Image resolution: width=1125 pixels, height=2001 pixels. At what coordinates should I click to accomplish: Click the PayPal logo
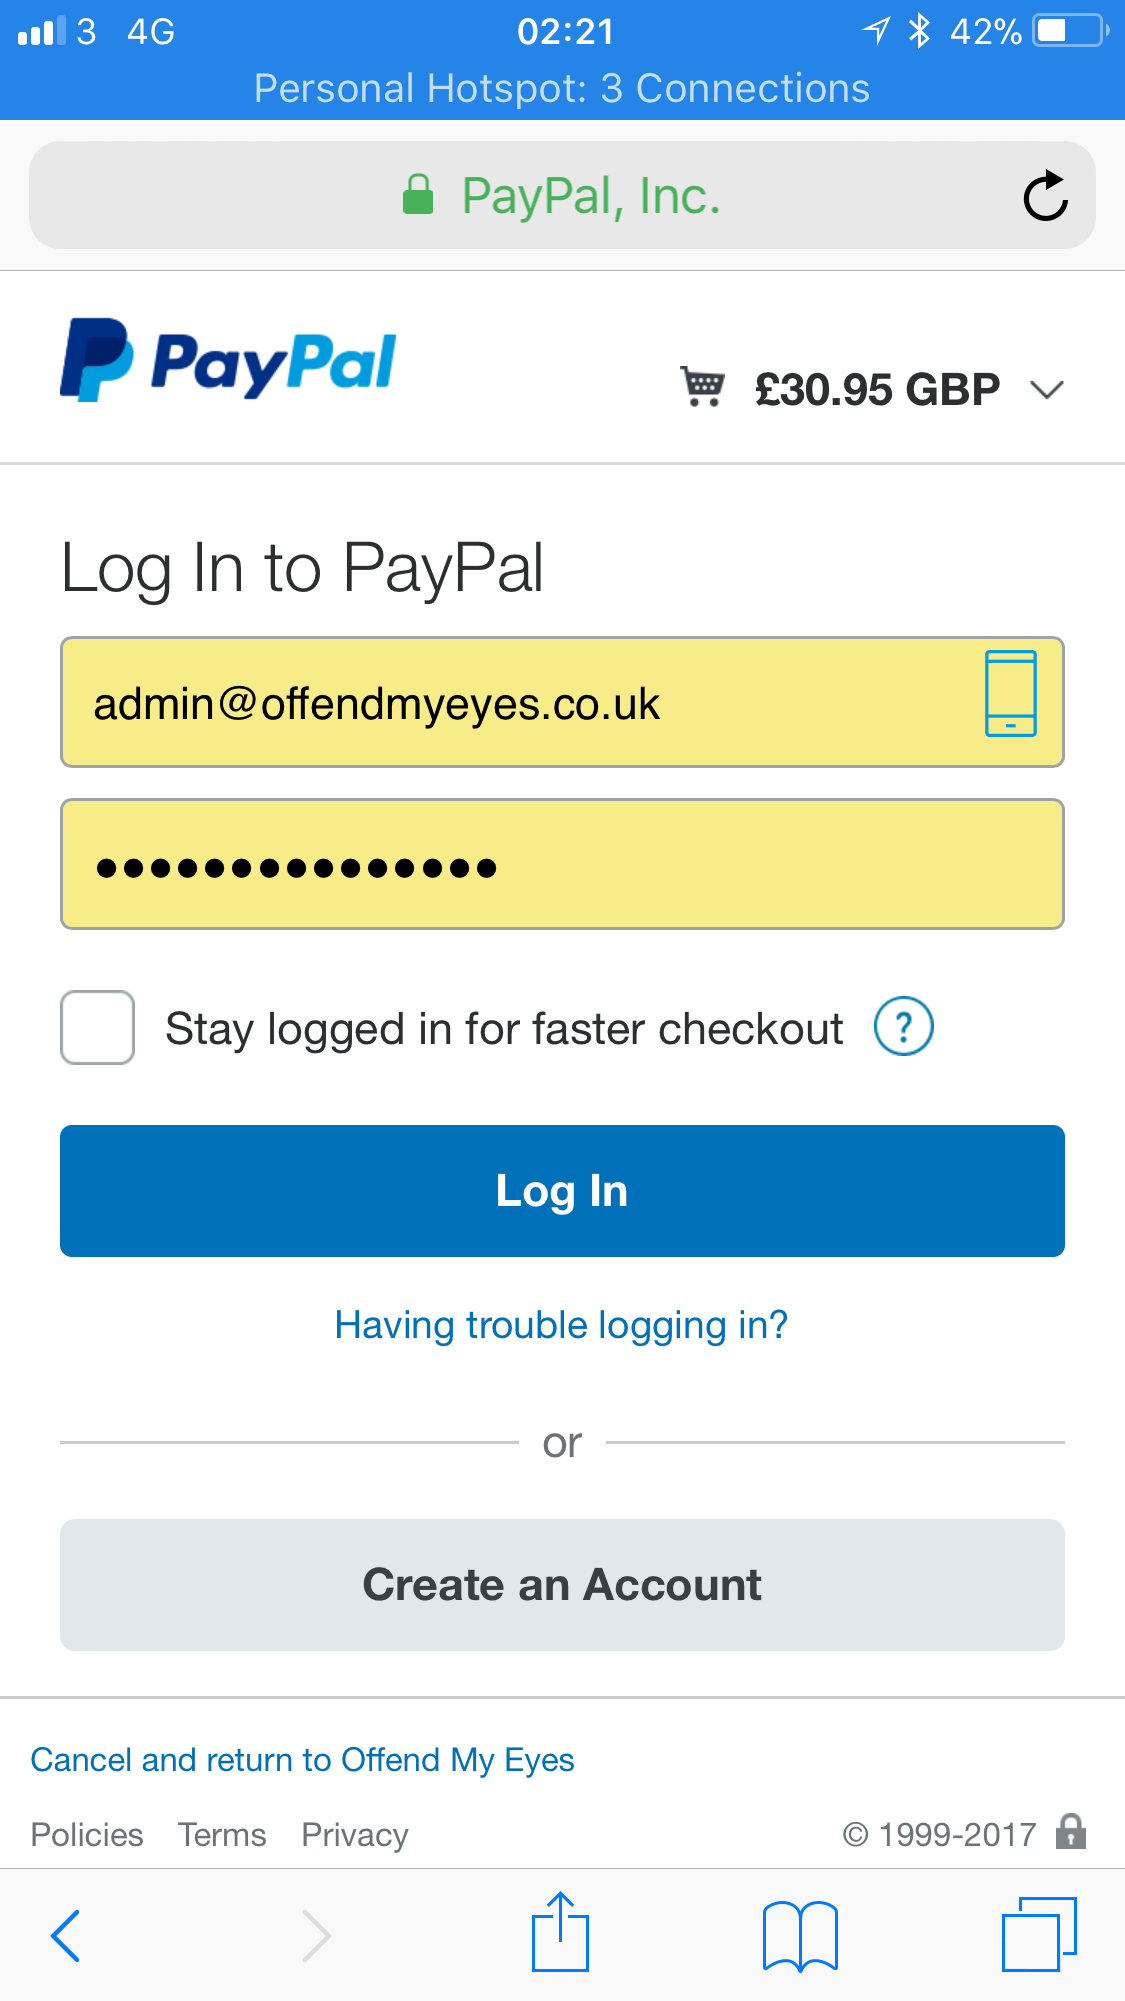click(x=228, y=361)
